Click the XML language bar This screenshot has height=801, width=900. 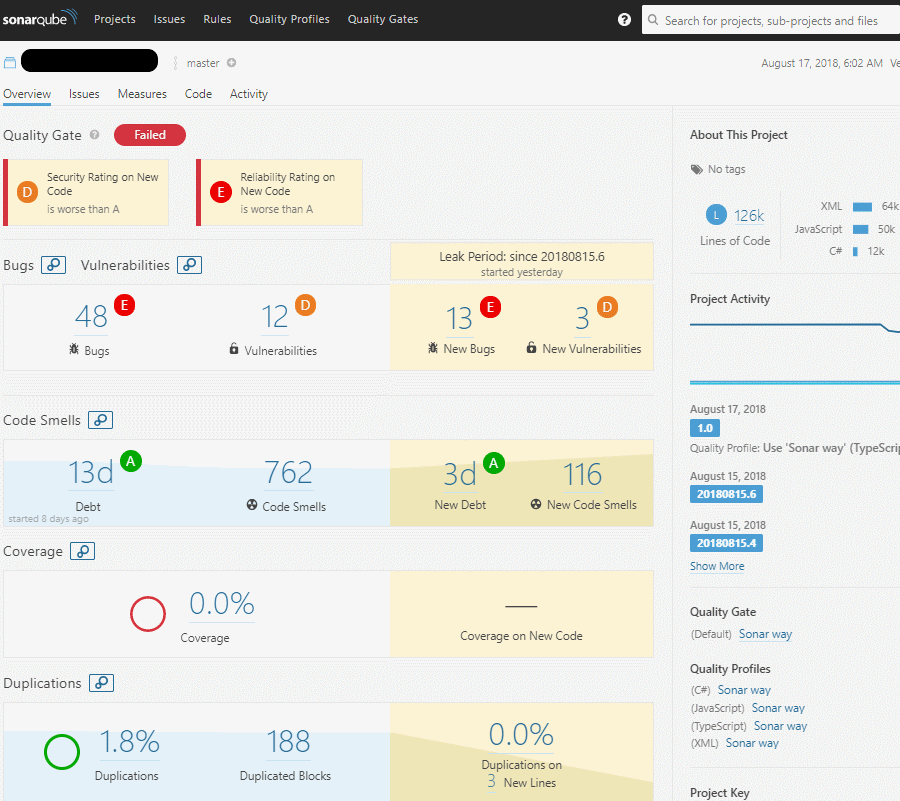pos(862,207)
